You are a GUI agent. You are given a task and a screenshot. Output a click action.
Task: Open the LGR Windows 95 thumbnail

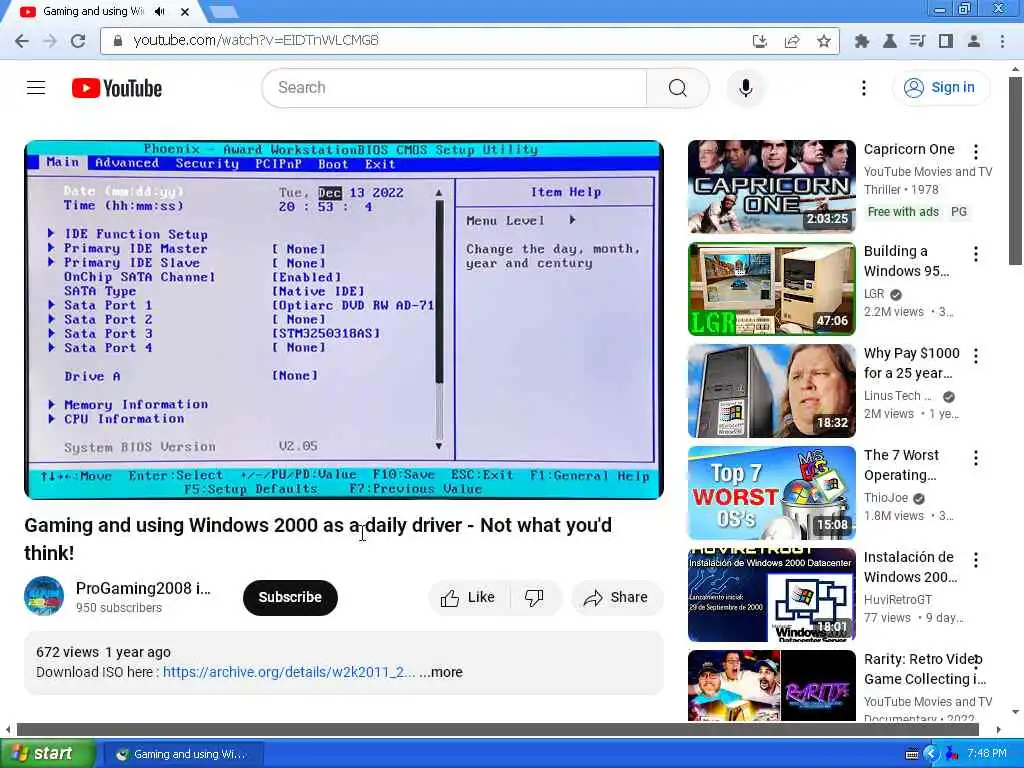[771, 289]
